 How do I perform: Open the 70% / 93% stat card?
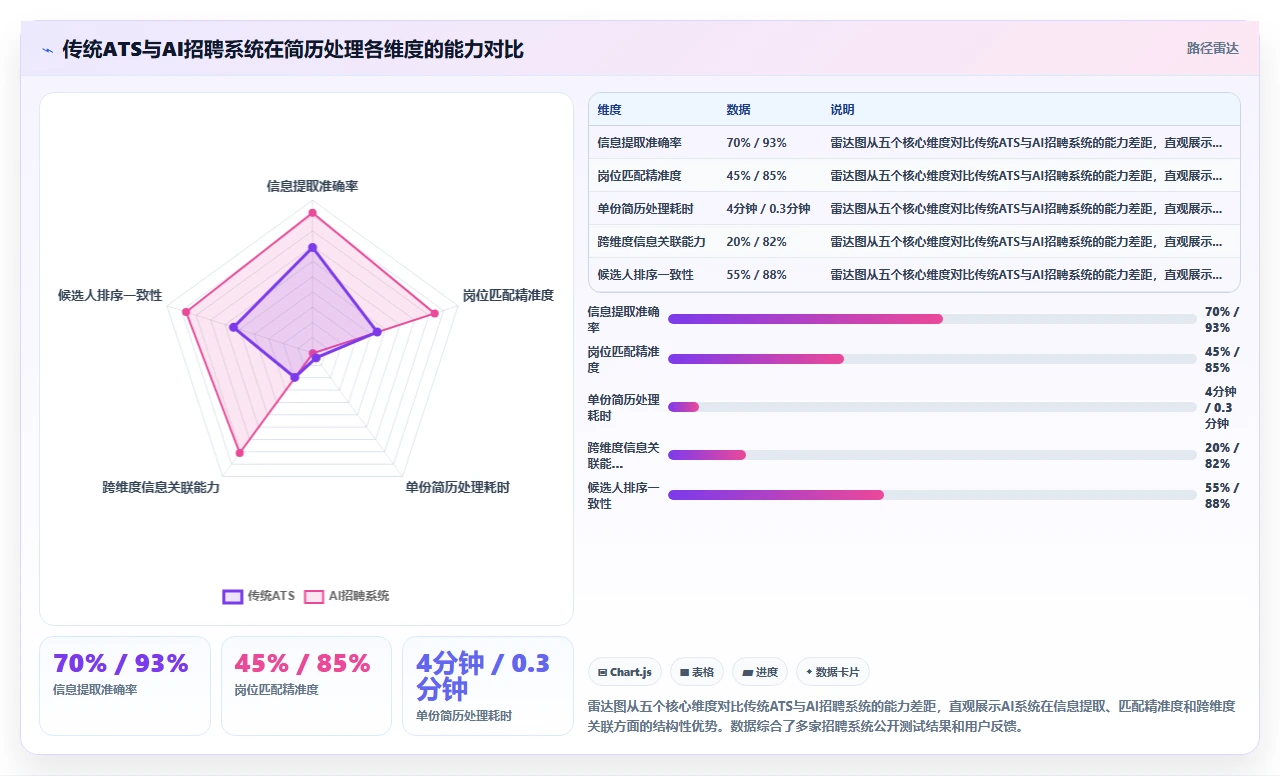[125, 686]
